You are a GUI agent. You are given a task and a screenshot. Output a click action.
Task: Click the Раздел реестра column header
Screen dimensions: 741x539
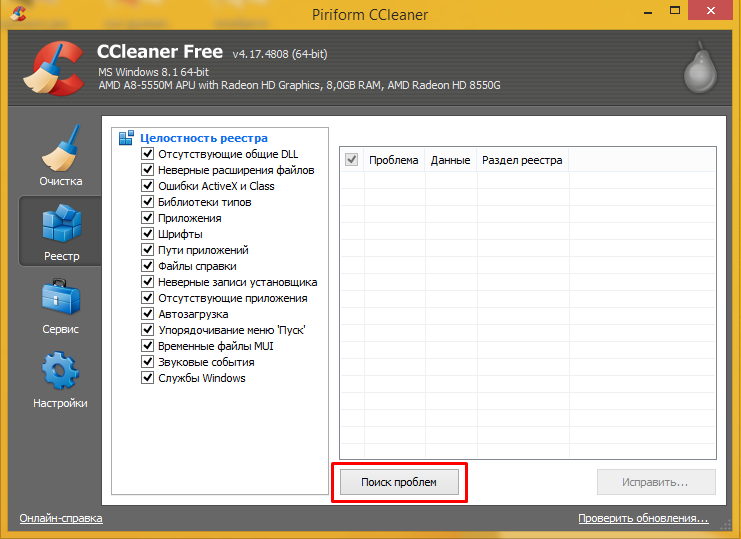click(522, 160)
